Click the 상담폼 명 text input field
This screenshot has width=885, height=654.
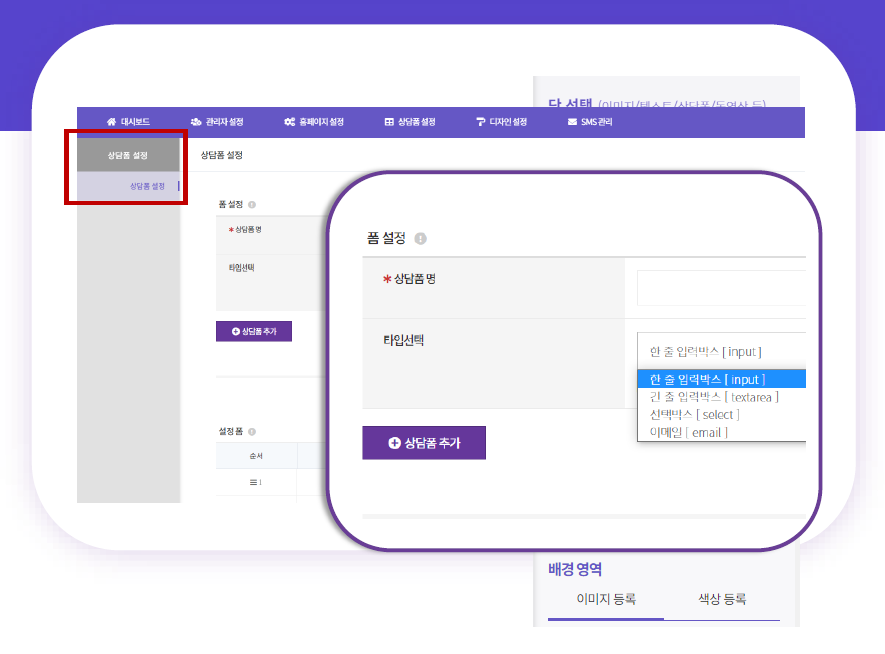pos(720,288)
